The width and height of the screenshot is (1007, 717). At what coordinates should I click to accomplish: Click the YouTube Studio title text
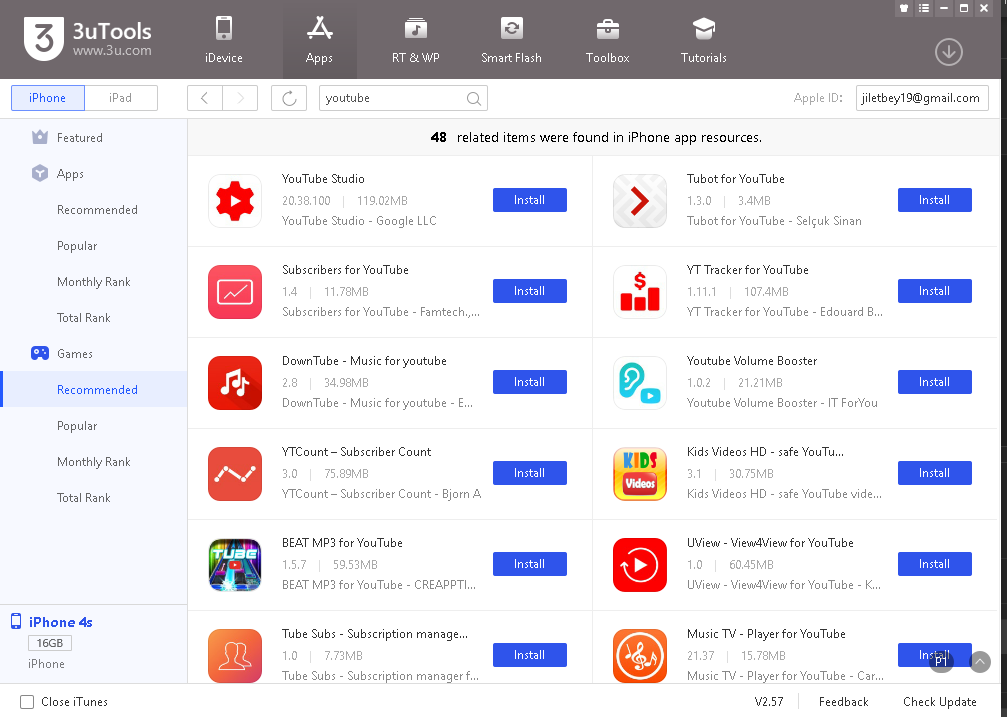(323, 179)
